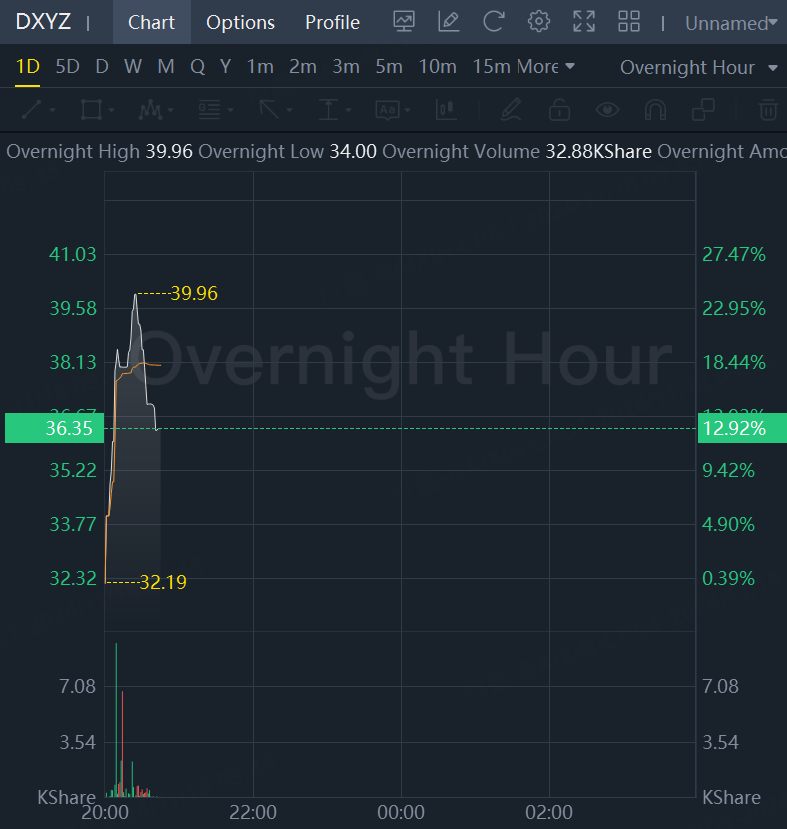Refresh the chart with the reload icon
This screenshot has height=829, width=787.
(494, 22)
